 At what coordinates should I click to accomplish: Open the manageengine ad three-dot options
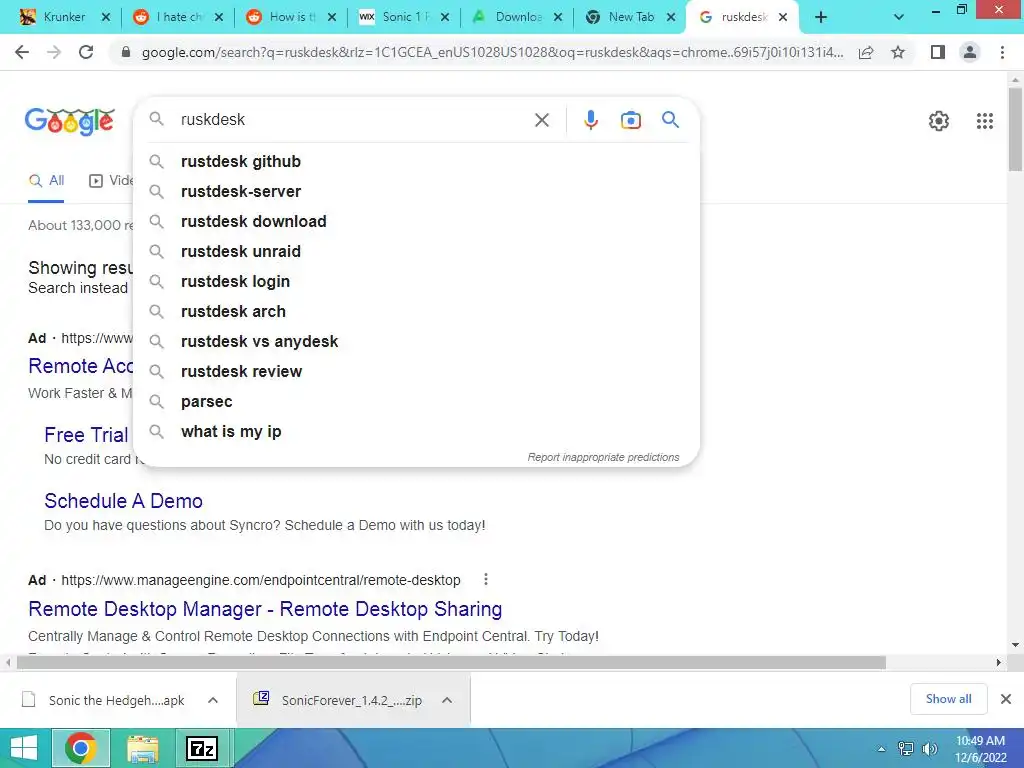[485, 579]
